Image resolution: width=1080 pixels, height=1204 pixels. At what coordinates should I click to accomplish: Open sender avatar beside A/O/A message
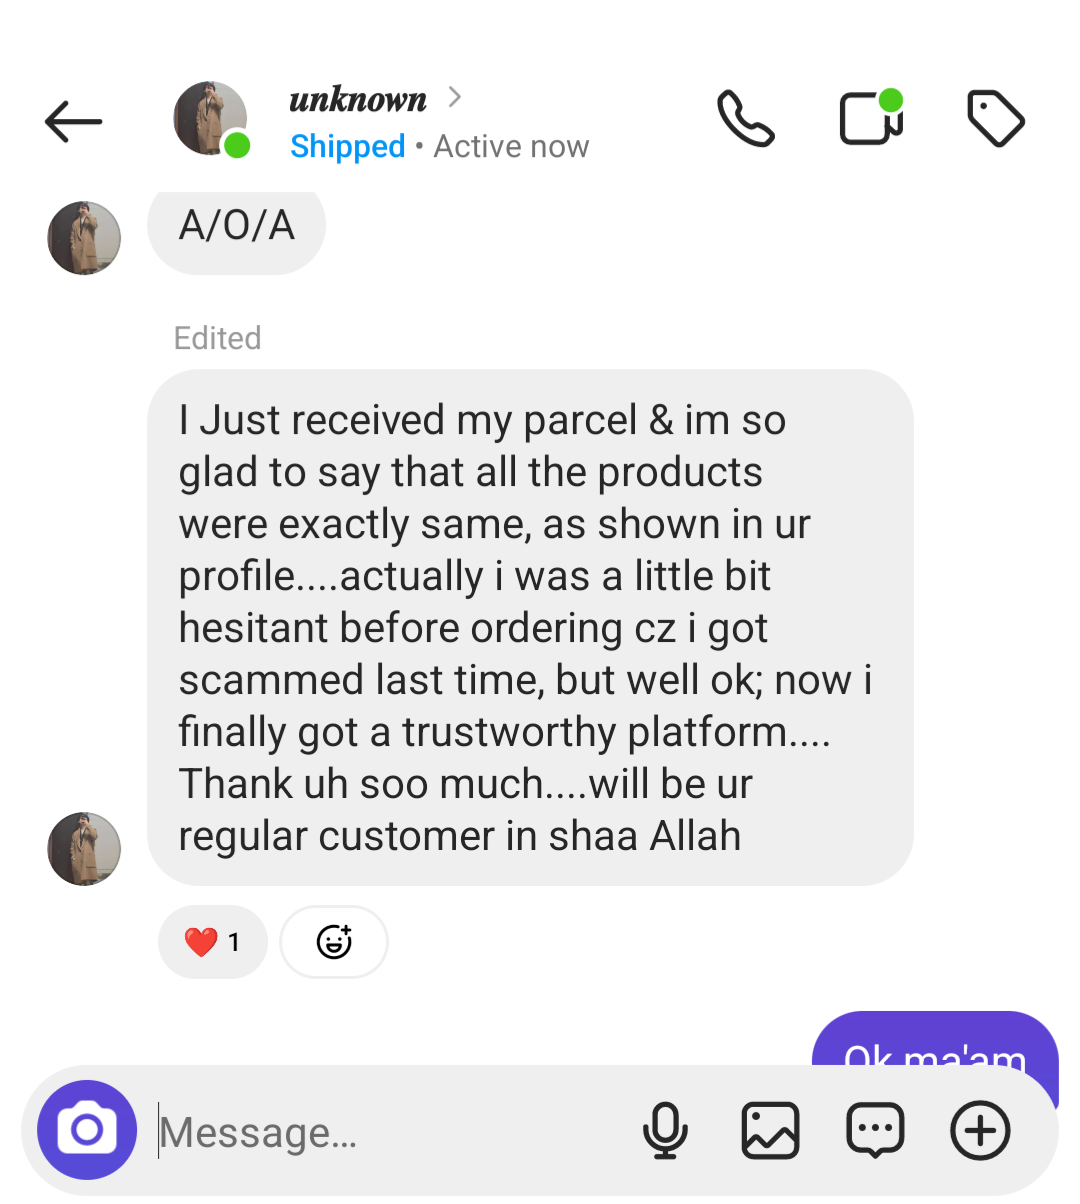pos(84,238)
